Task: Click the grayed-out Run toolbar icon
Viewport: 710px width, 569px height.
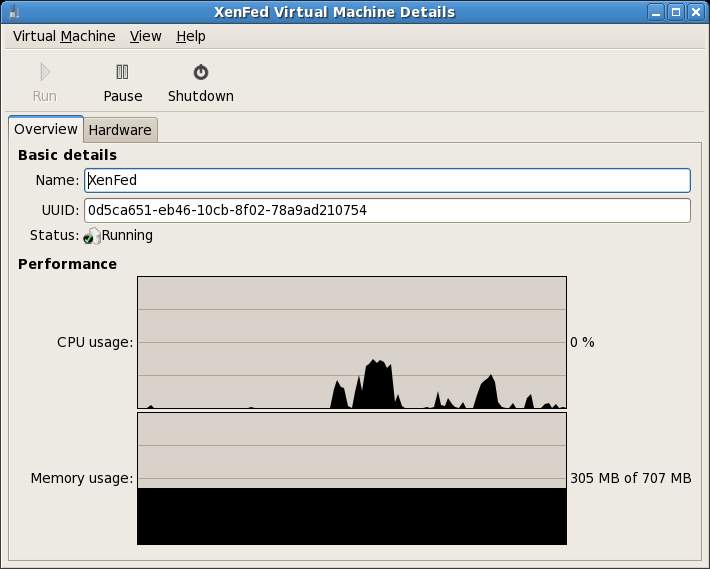Action: coord(44,73)
